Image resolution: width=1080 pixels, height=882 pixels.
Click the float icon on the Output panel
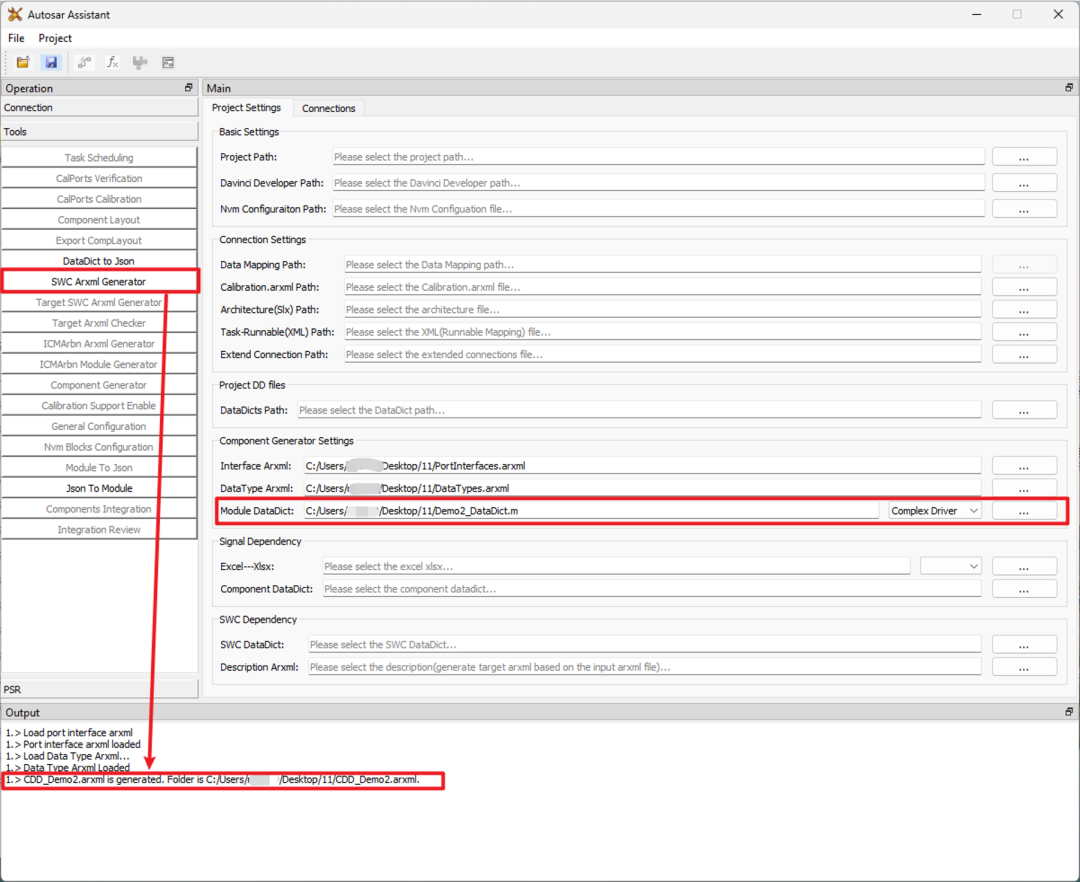(1068, 712)
